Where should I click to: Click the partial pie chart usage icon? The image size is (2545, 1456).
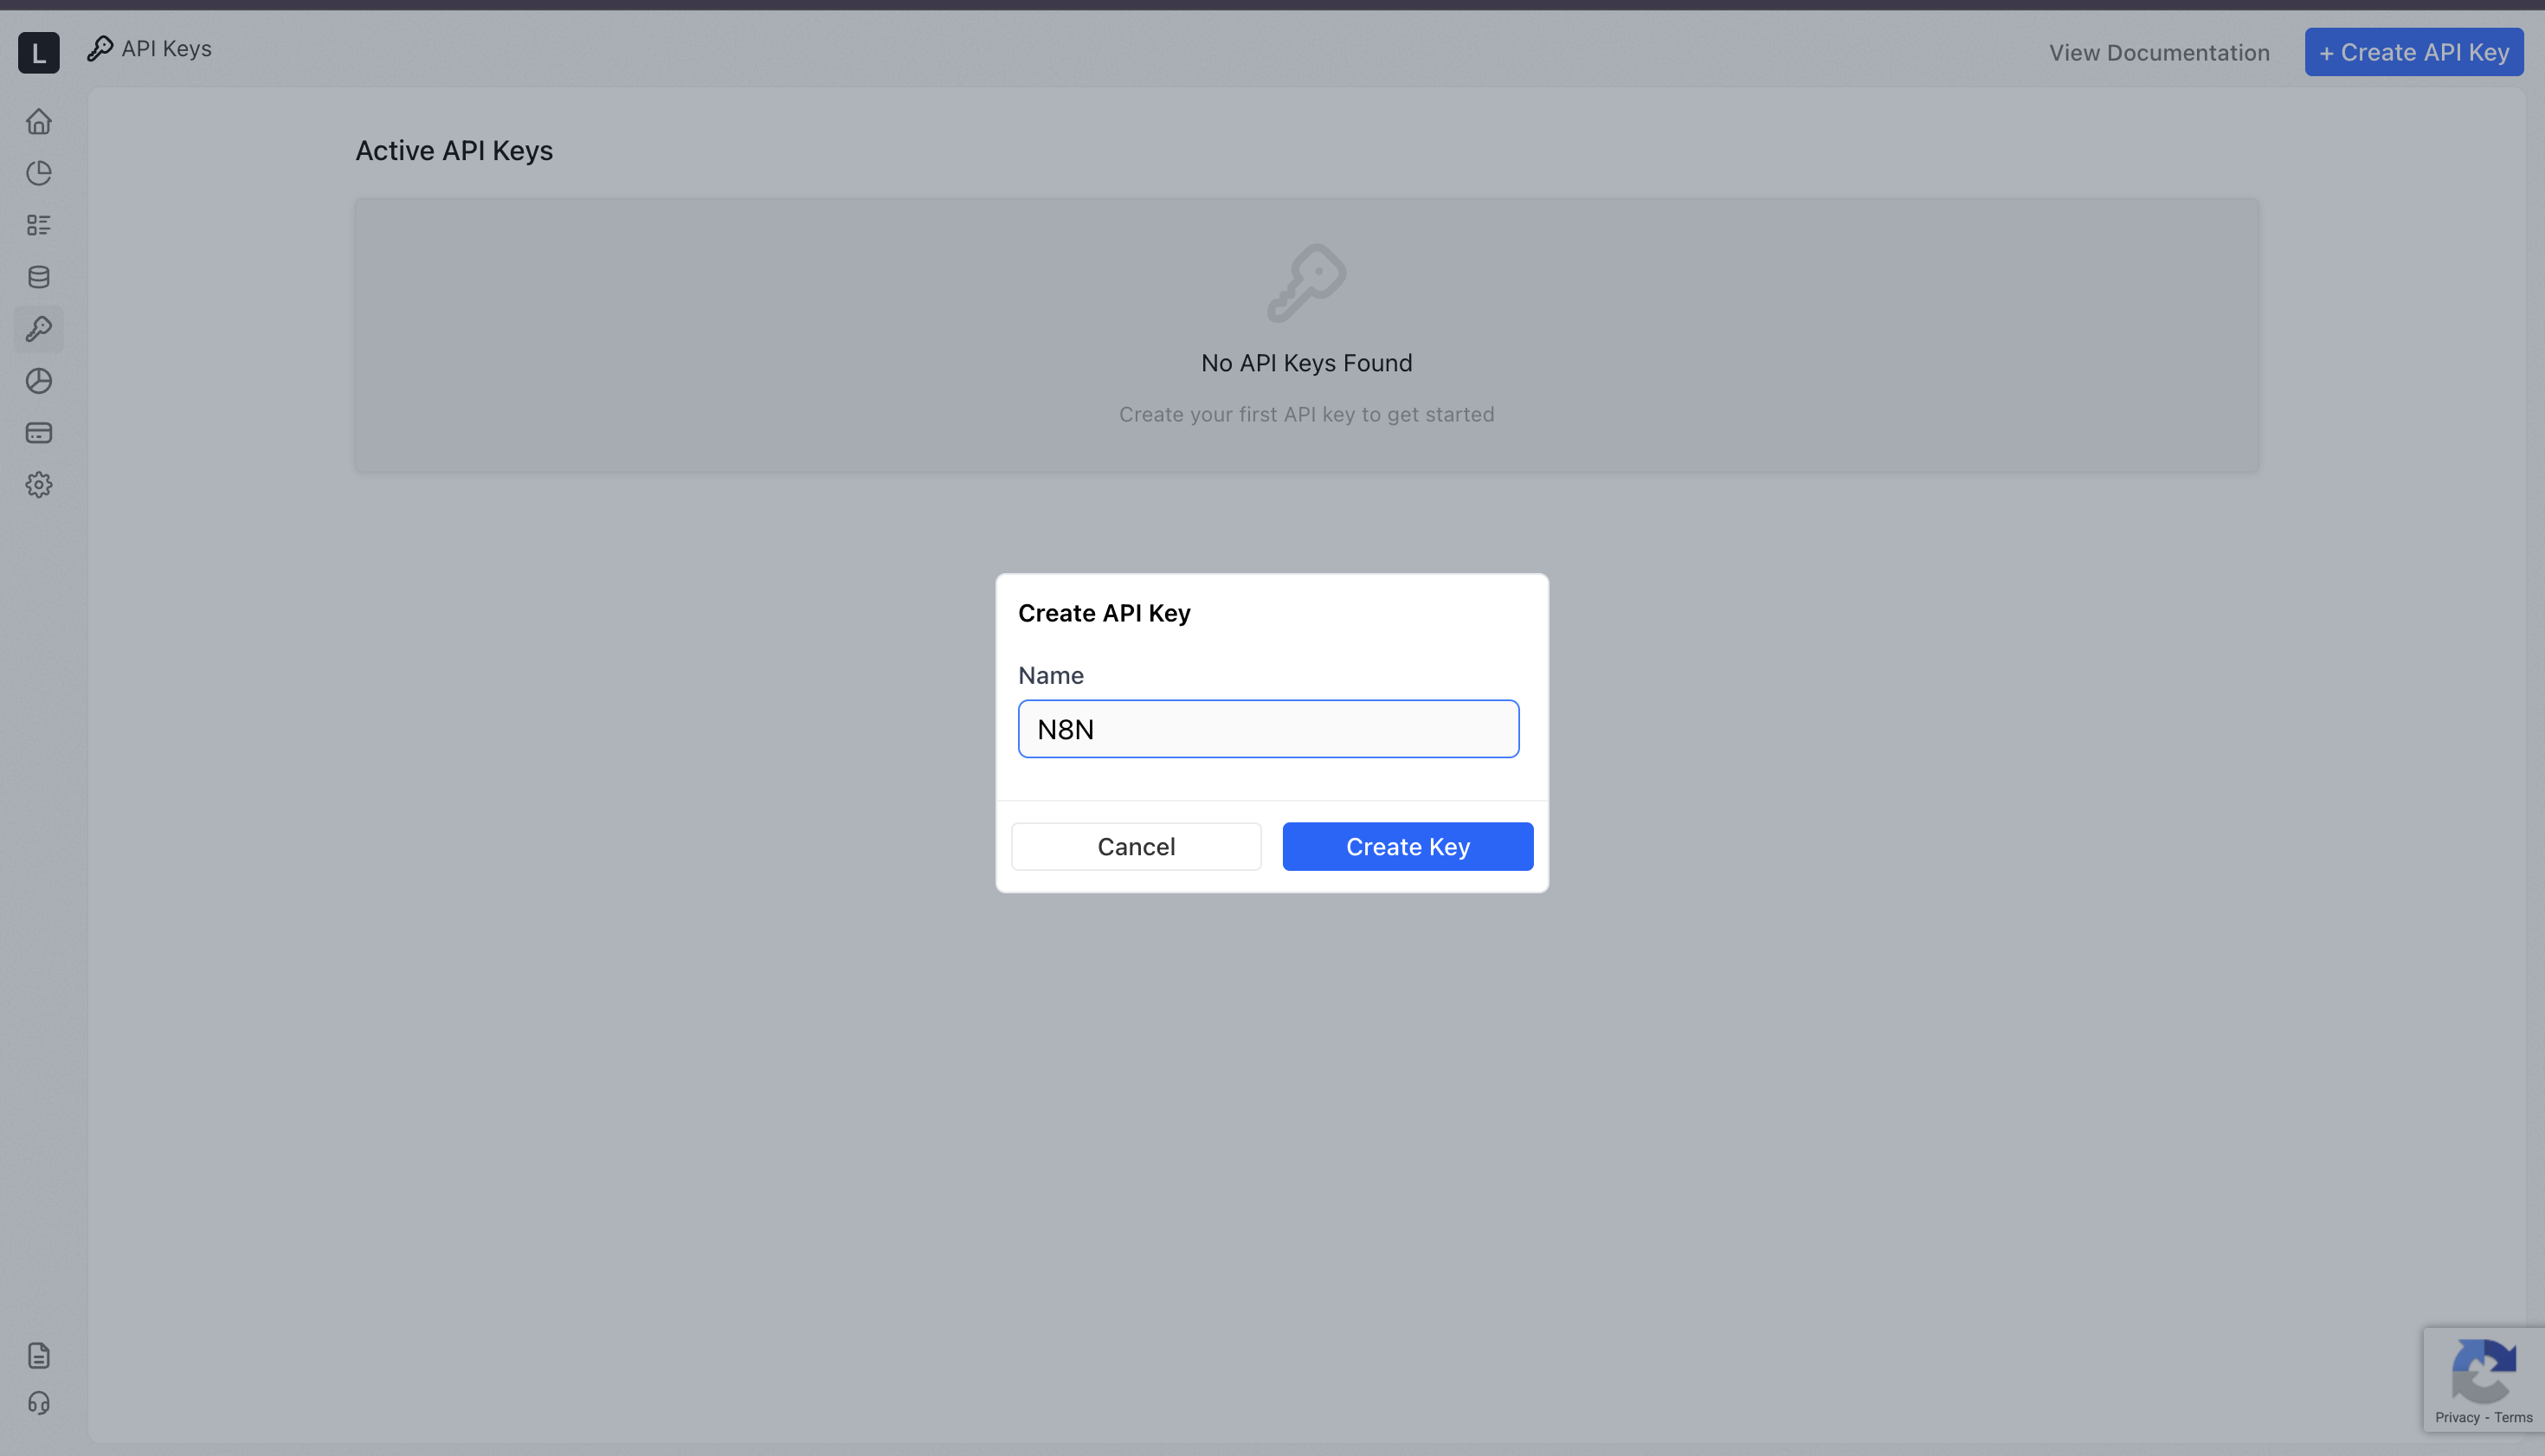[x=38, y=173]
